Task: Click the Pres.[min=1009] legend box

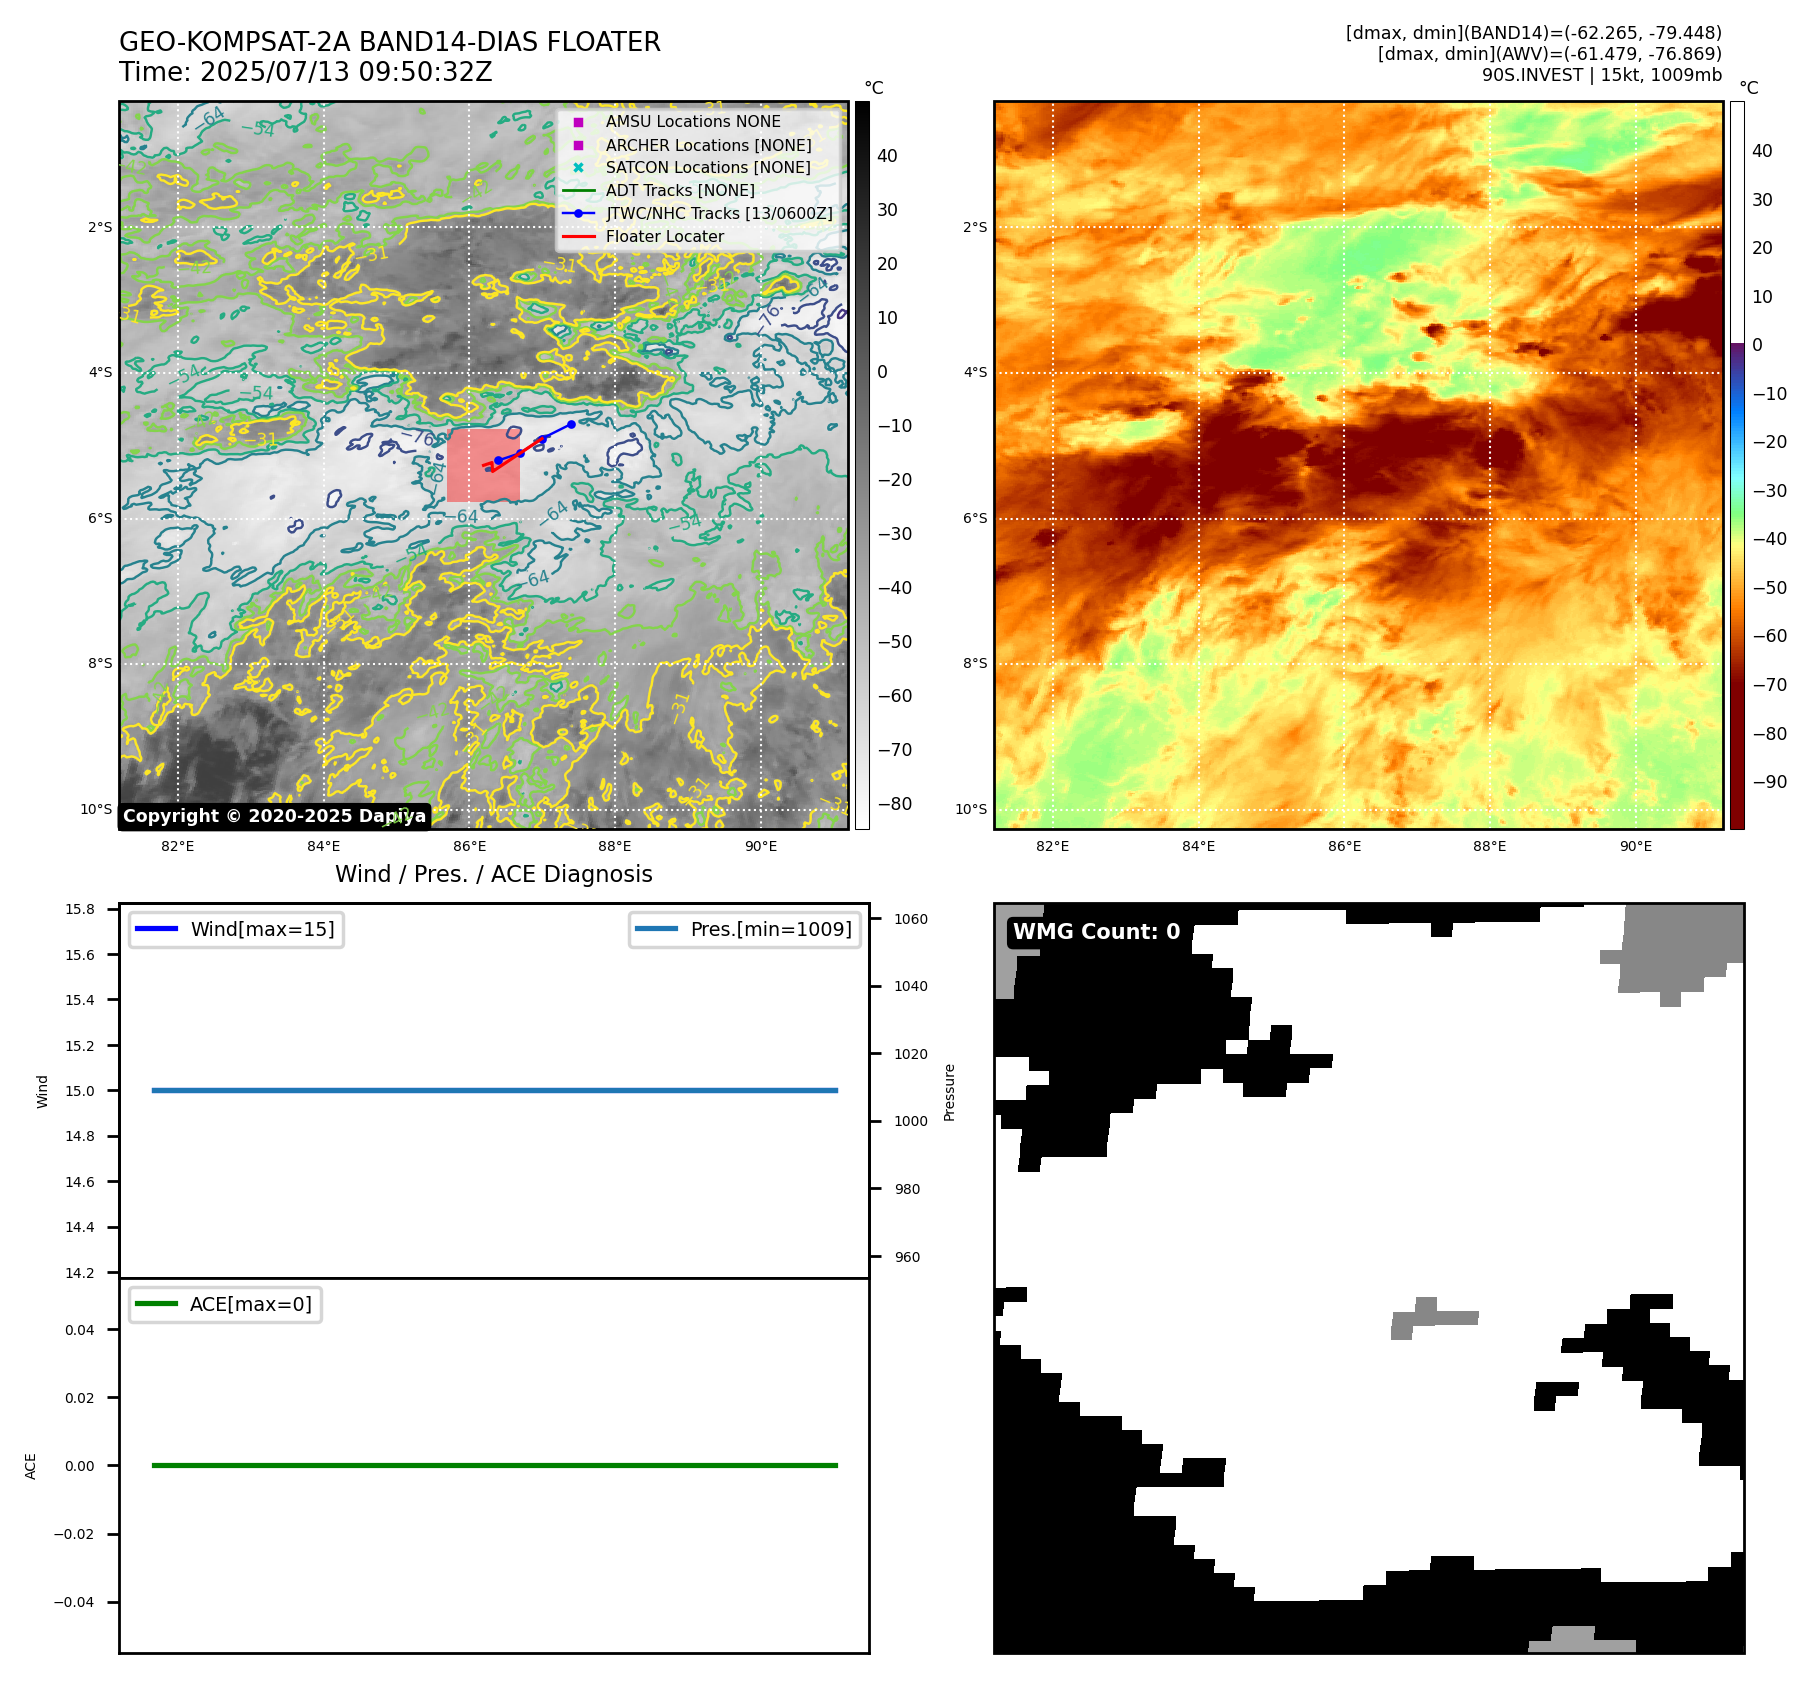Action: tap(745, 929)
